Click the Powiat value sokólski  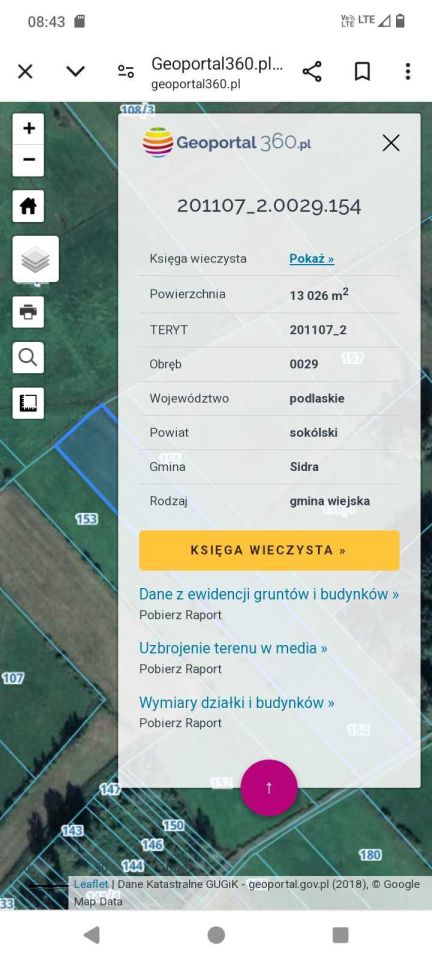[314, 433]
